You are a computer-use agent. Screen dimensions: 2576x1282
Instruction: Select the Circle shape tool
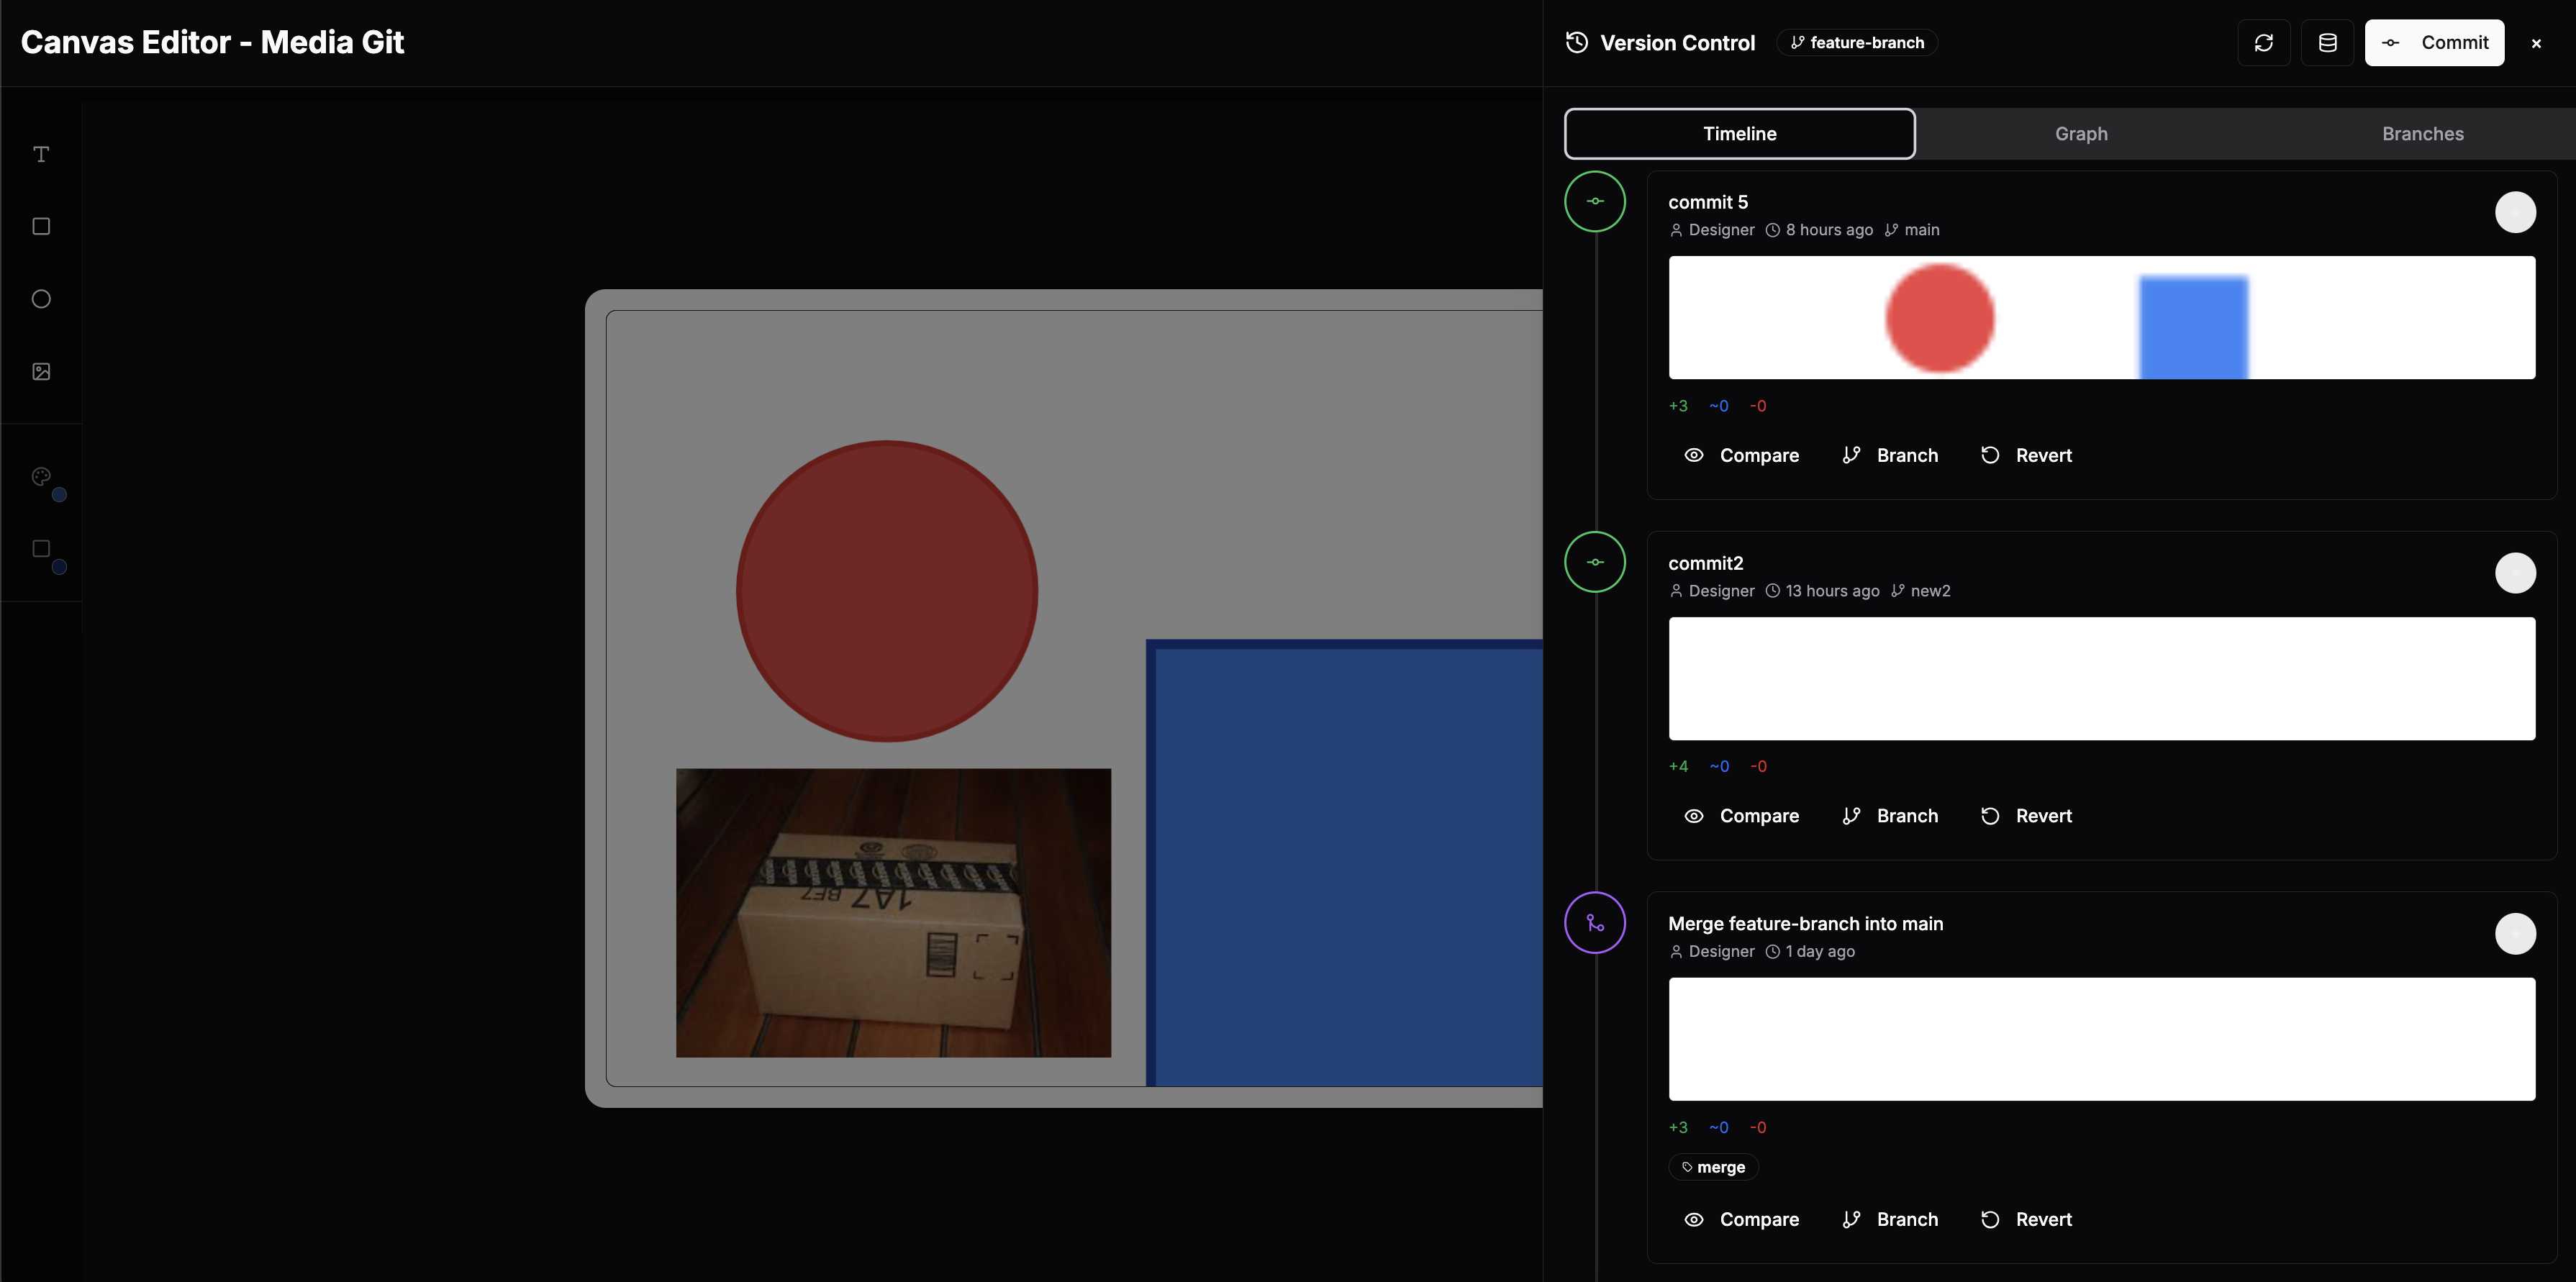click(x=41, y=299)
